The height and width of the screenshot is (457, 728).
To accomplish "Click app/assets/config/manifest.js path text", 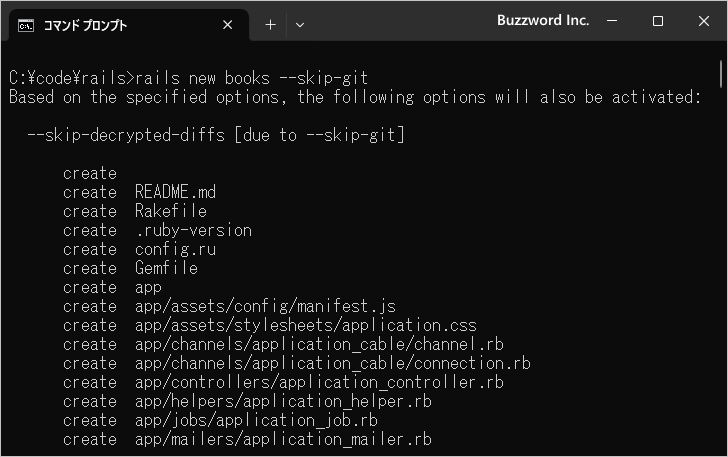I will click(265, 307).
